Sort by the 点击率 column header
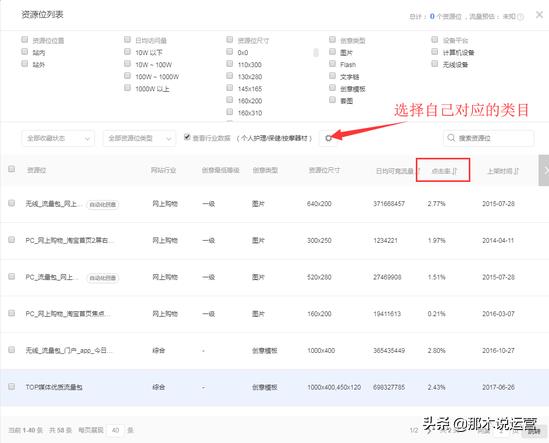The width and height of the screenshot is (549, 443). click(444, 171)
